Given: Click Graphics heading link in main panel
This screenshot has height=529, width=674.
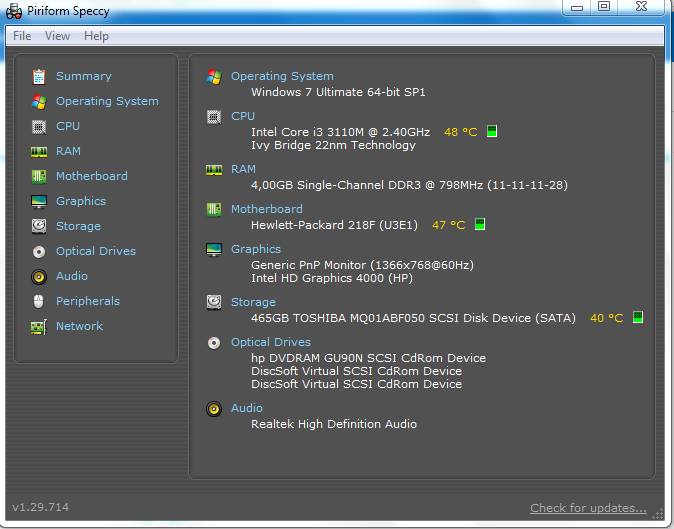Looking at the screenshot, I should tap(256, 249).
